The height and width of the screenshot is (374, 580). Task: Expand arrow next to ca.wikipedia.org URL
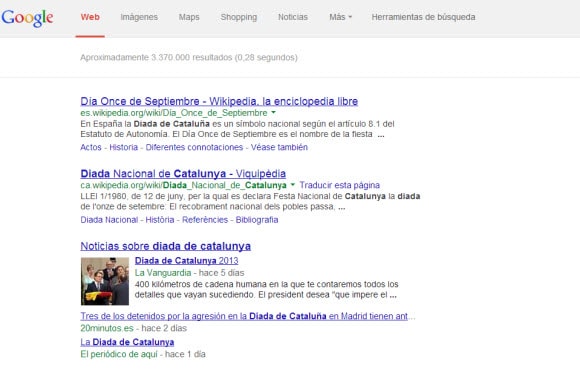(x=293, y=184)
